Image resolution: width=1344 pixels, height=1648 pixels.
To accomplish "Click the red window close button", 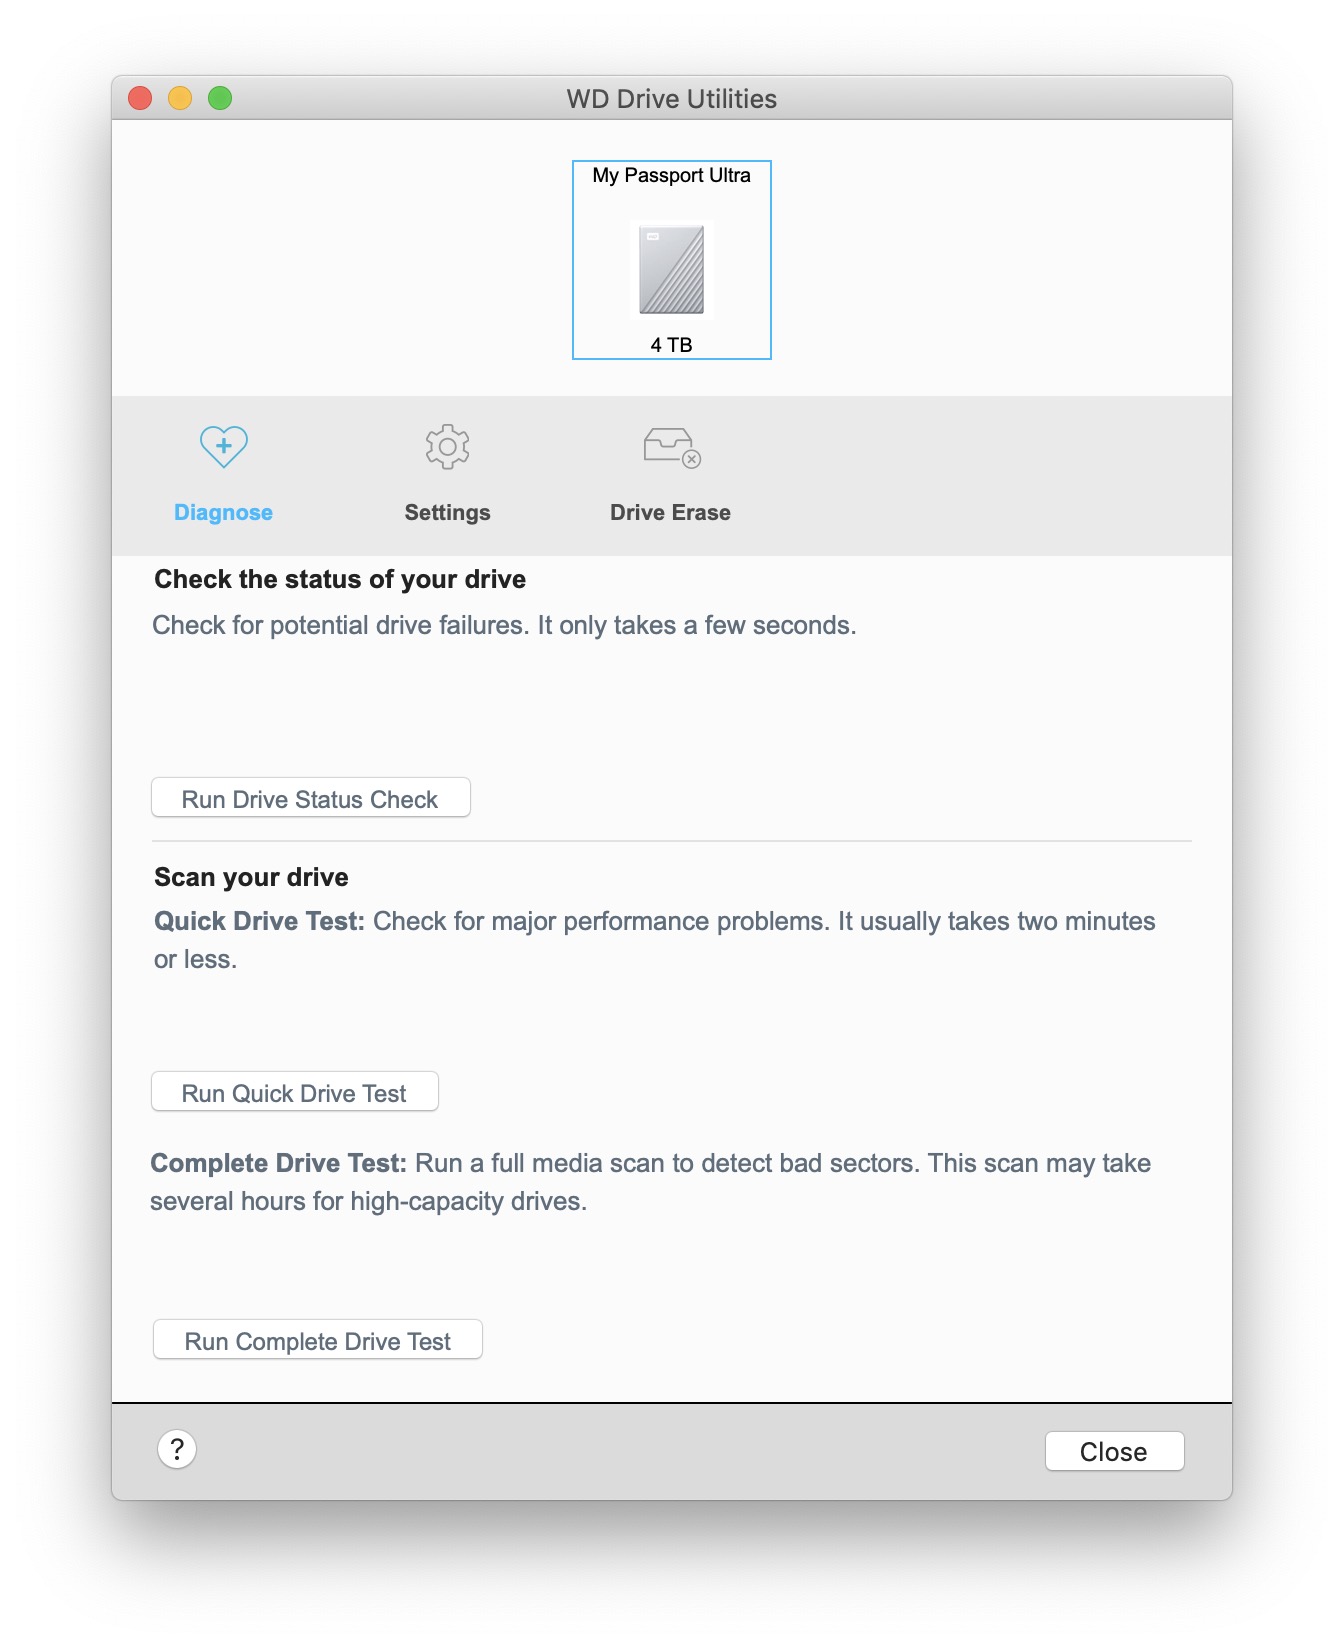I will coord(140,98).
